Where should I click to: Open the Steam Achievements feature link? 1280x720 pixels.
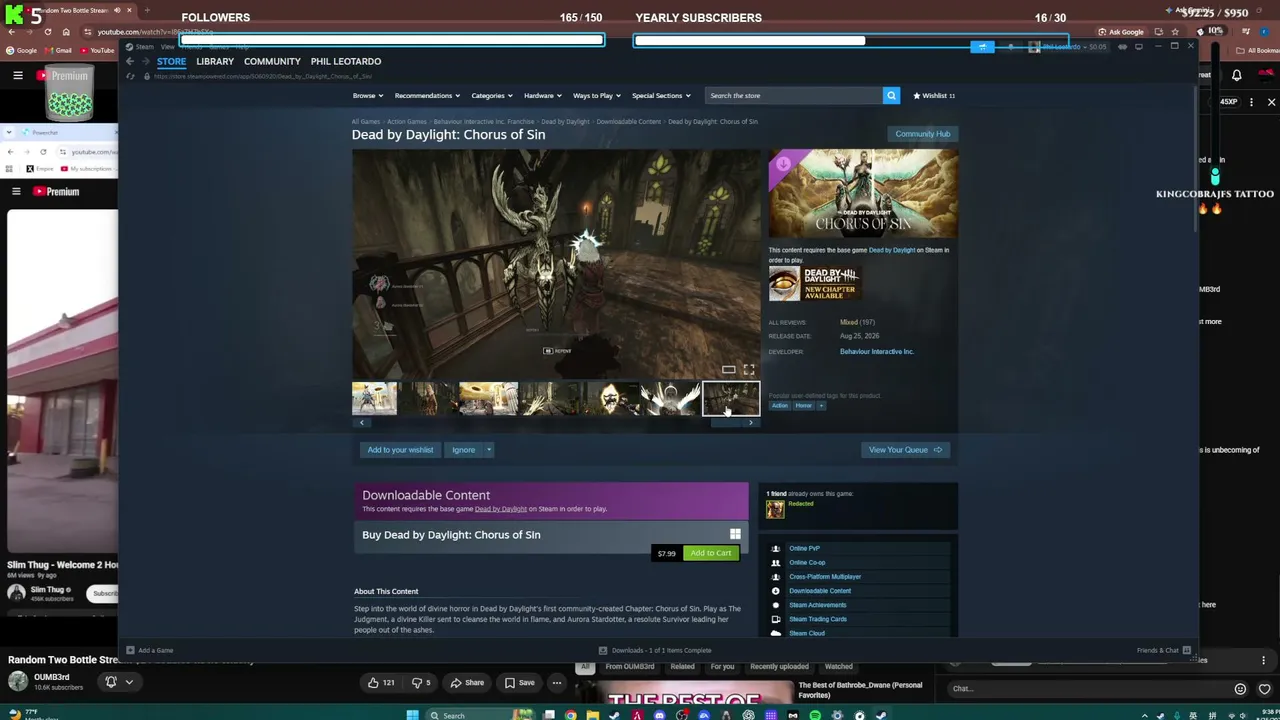pyautogui.click(x=818, y=605)
